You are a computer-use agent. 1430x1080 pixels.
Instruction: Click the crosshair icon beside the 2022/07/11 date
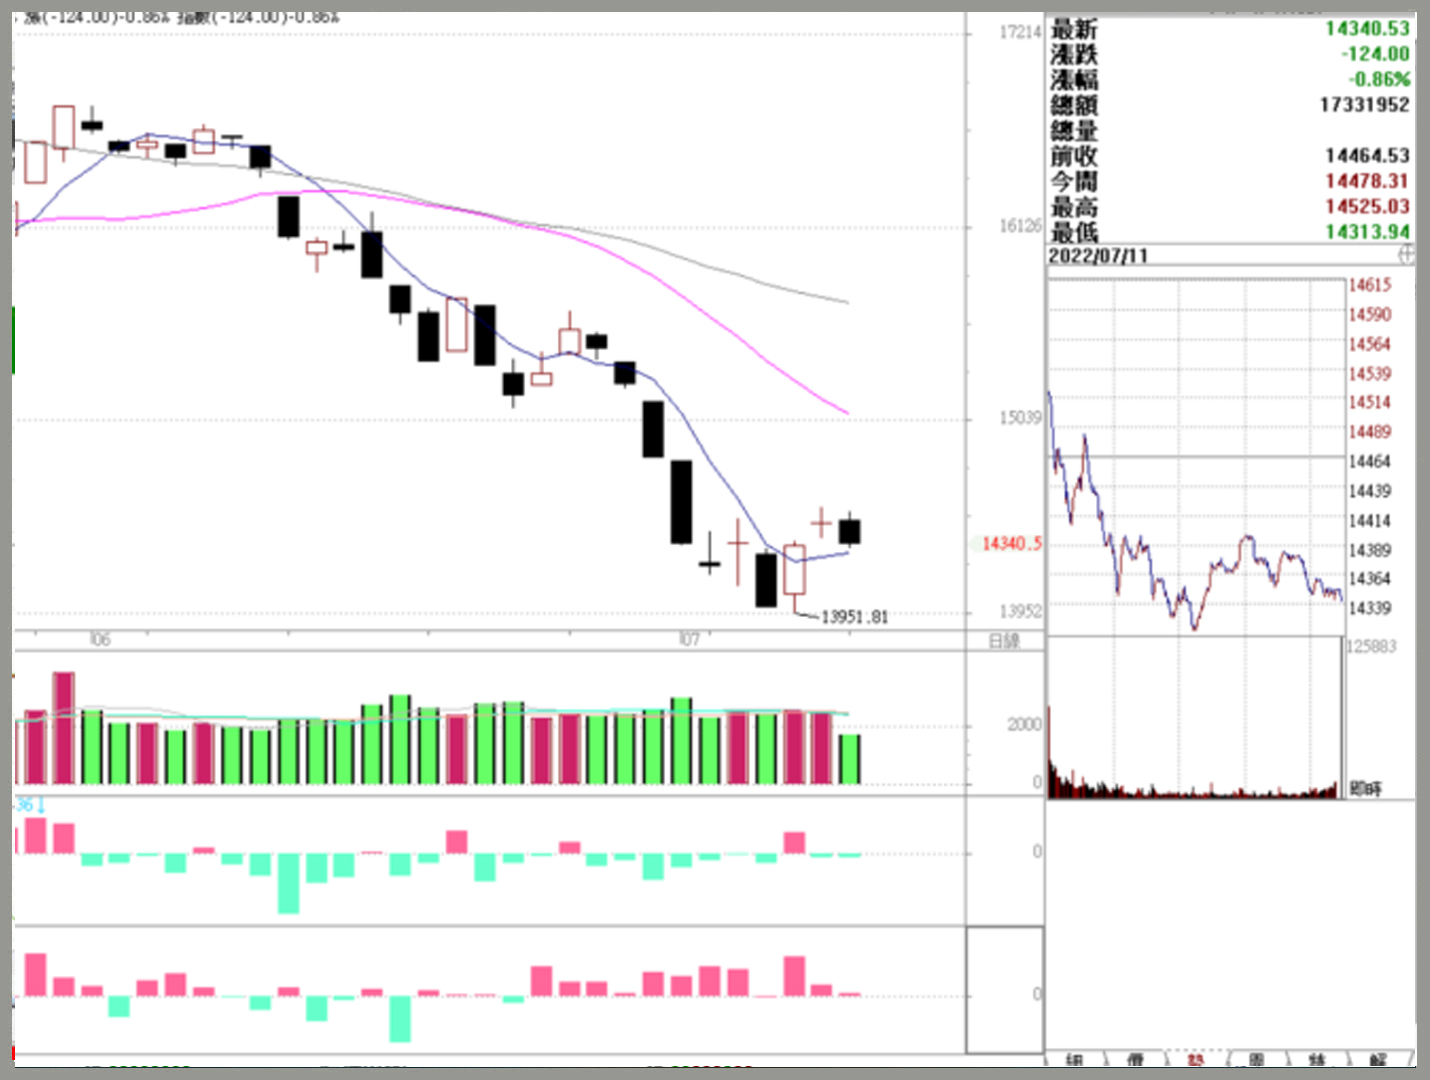tap(1405, 255)
